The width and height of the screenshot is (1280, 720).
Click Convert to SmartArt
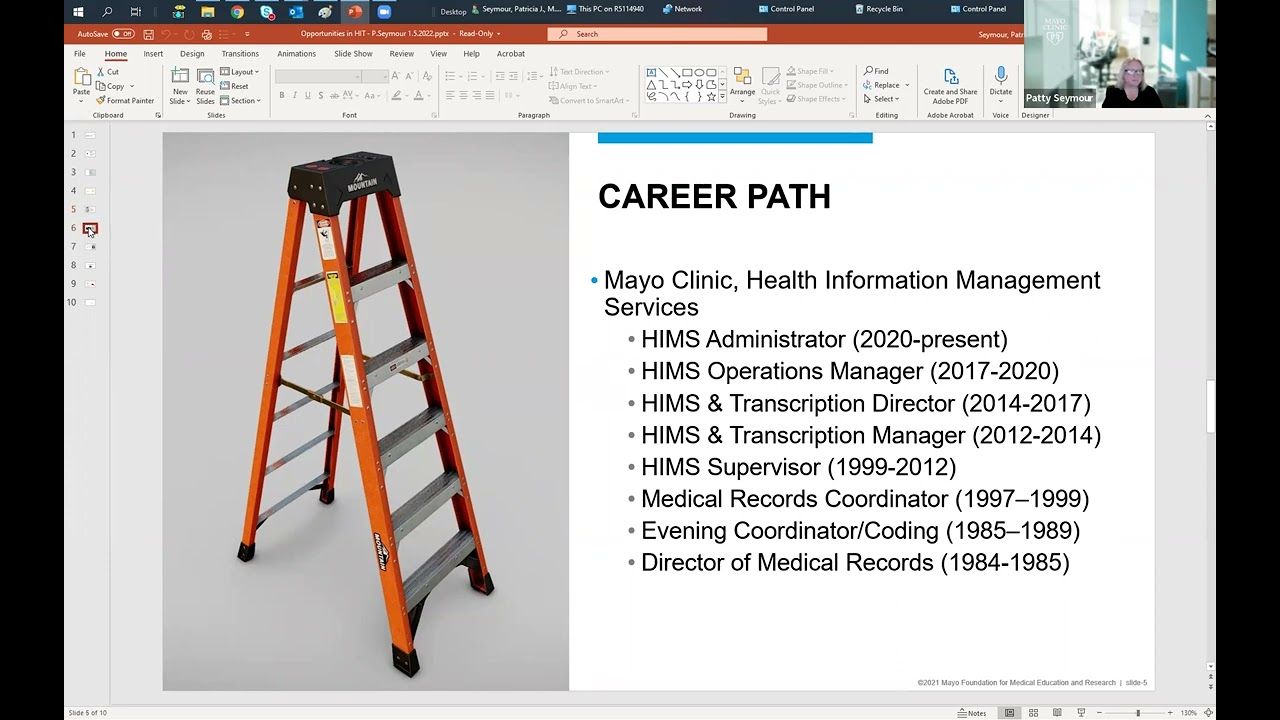pos(588,100)
